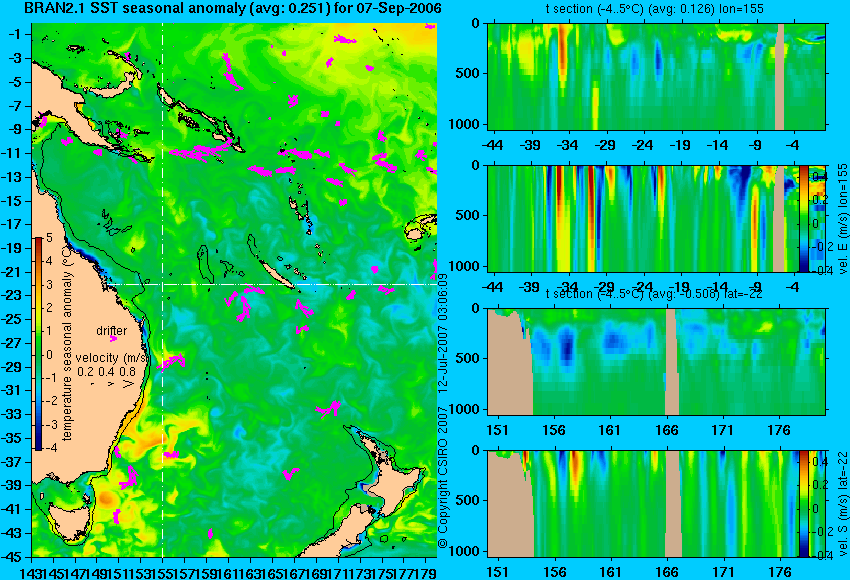850x580 pixels.
Task: Click the '-4' at bottom of temperature color bar
Action: click(48, 447)
